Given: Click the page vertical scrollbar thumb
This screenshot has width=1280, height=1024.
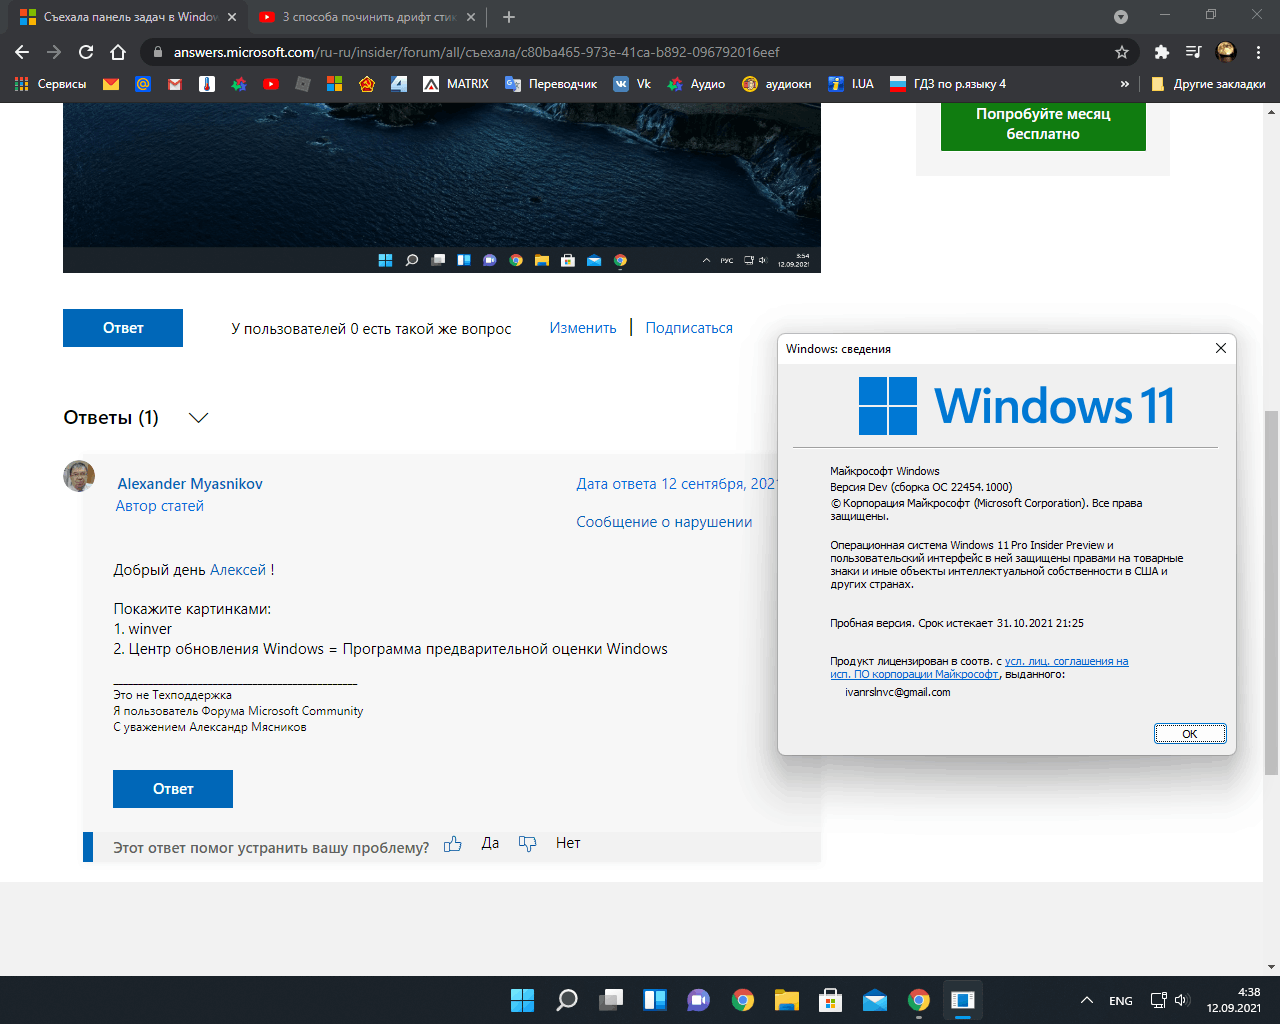Looking at the screenshot, I should [1272, 592].
